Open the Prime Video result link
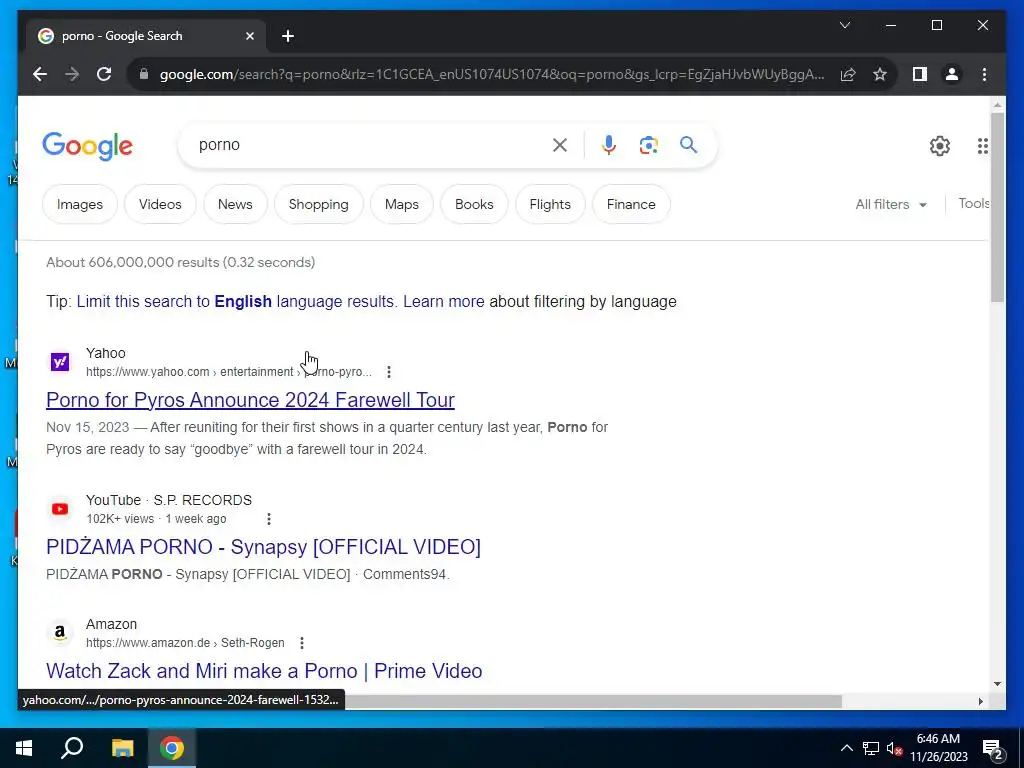The image size is (1024, 768). coord(264,671)
